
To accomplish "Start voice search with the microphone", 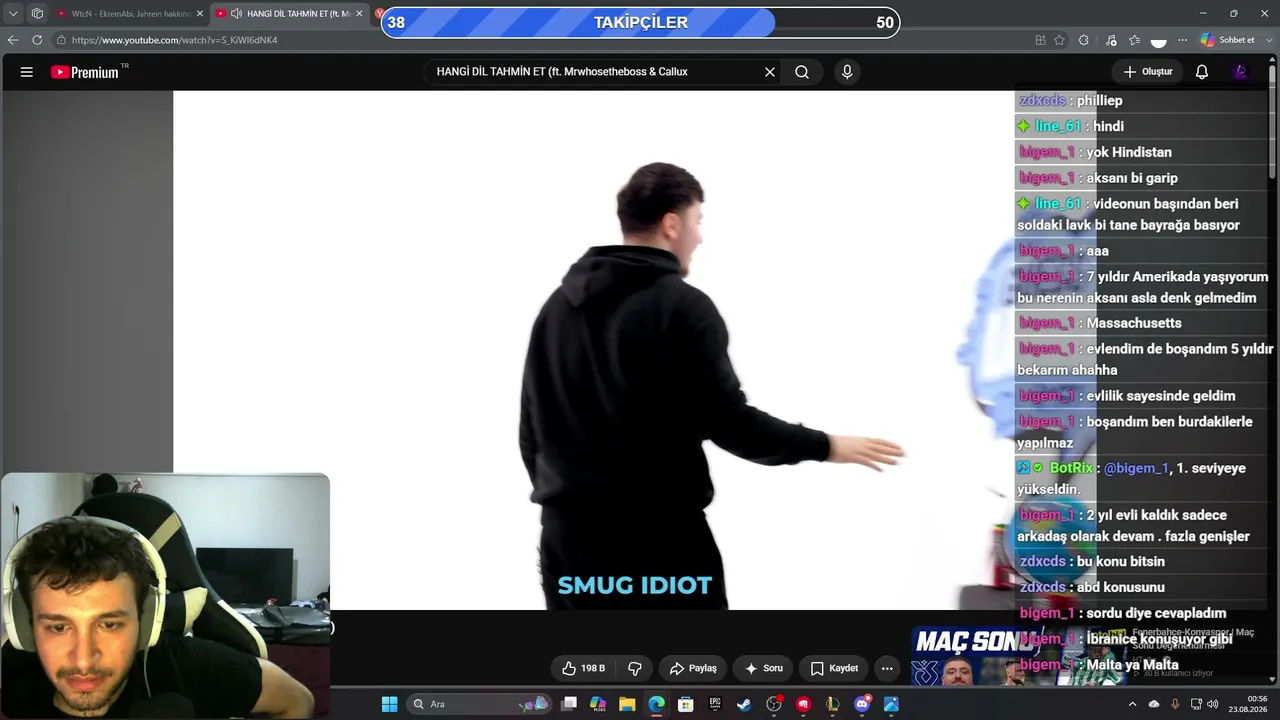I will 847,72.
